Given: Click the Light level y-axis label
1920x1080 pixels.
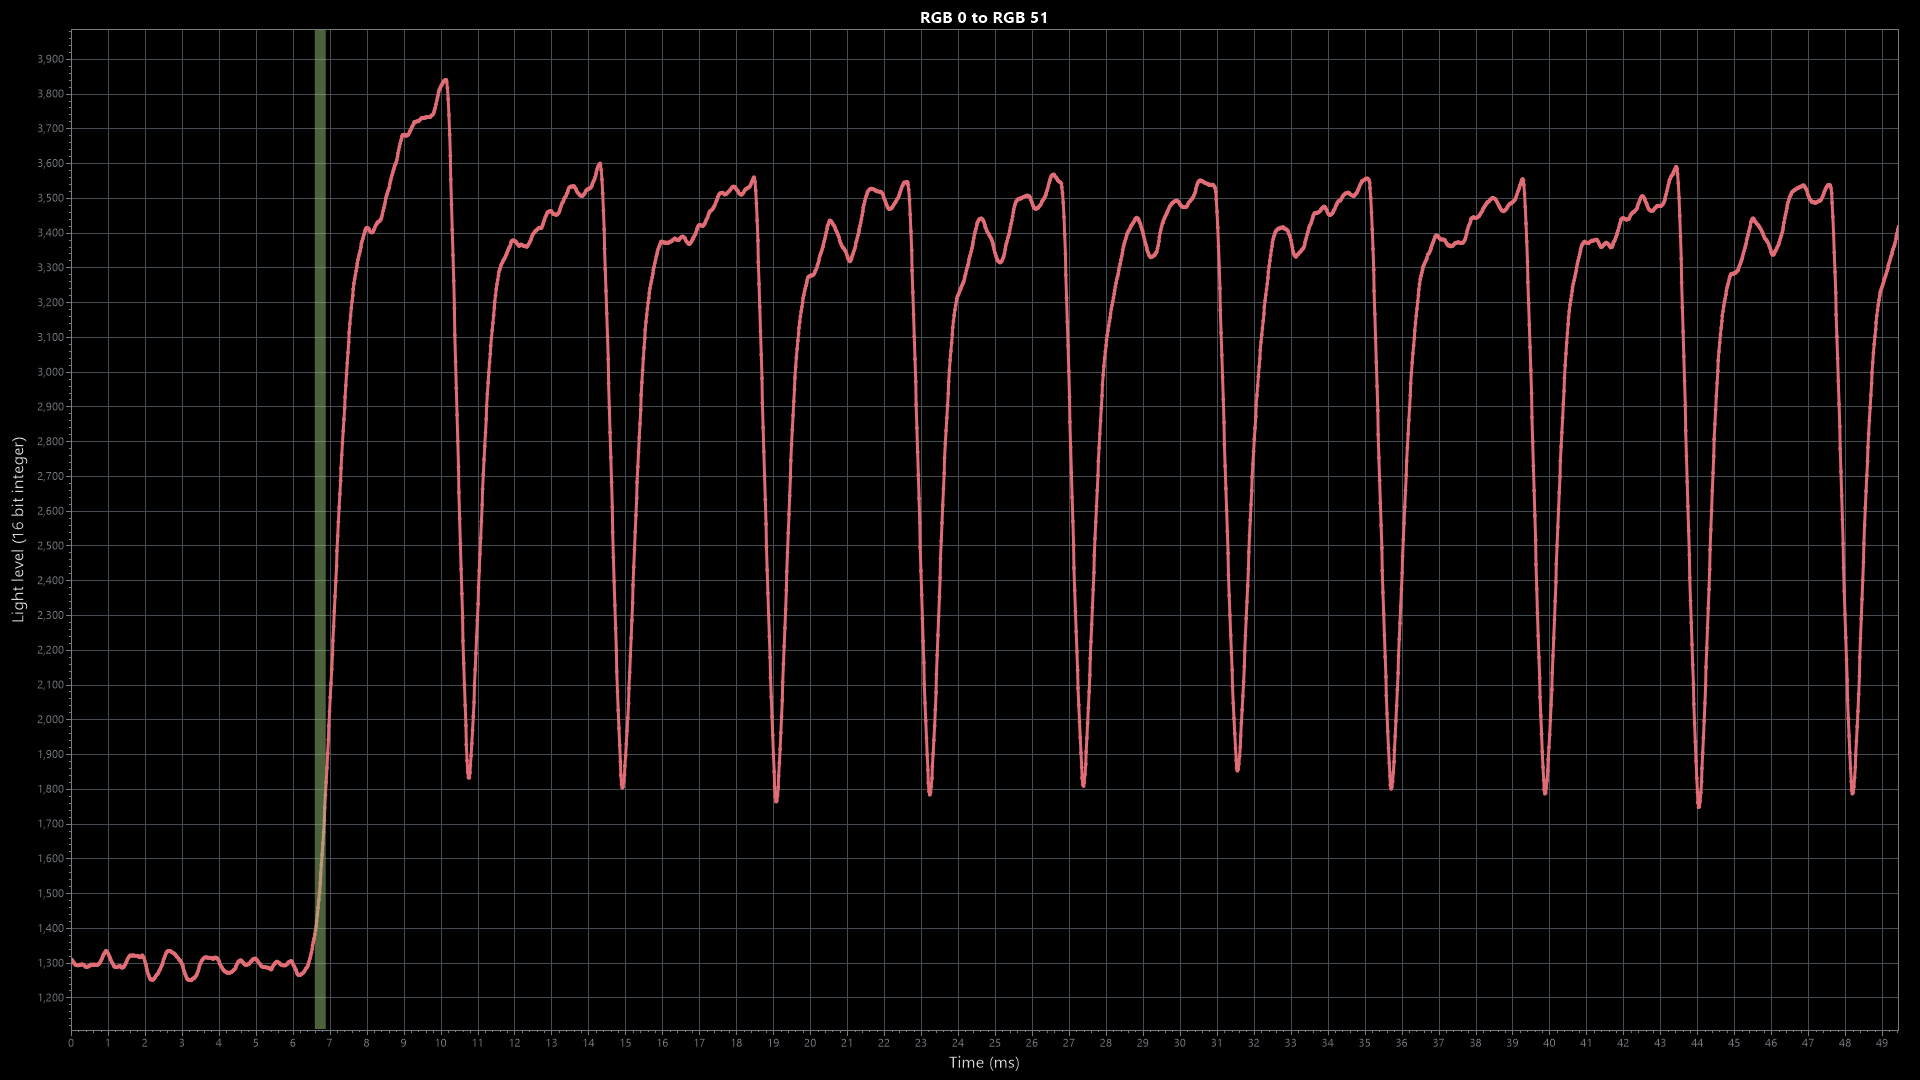Looking at the screenshot, I should coord(18,529).
